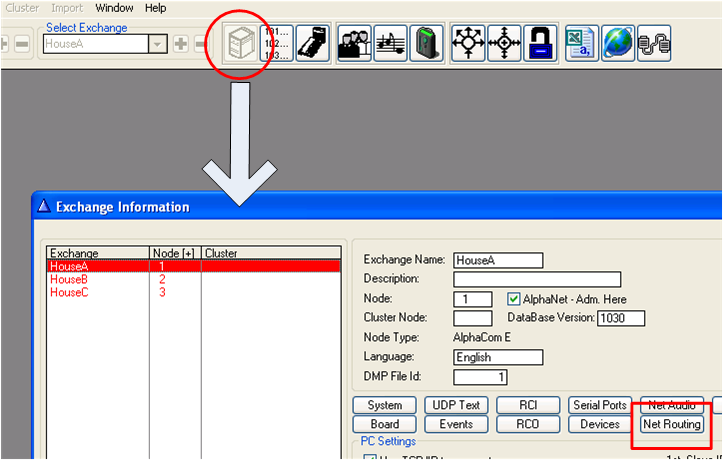Sort by the Node column header
The image size is (723, 460).
tap(175, 254)
